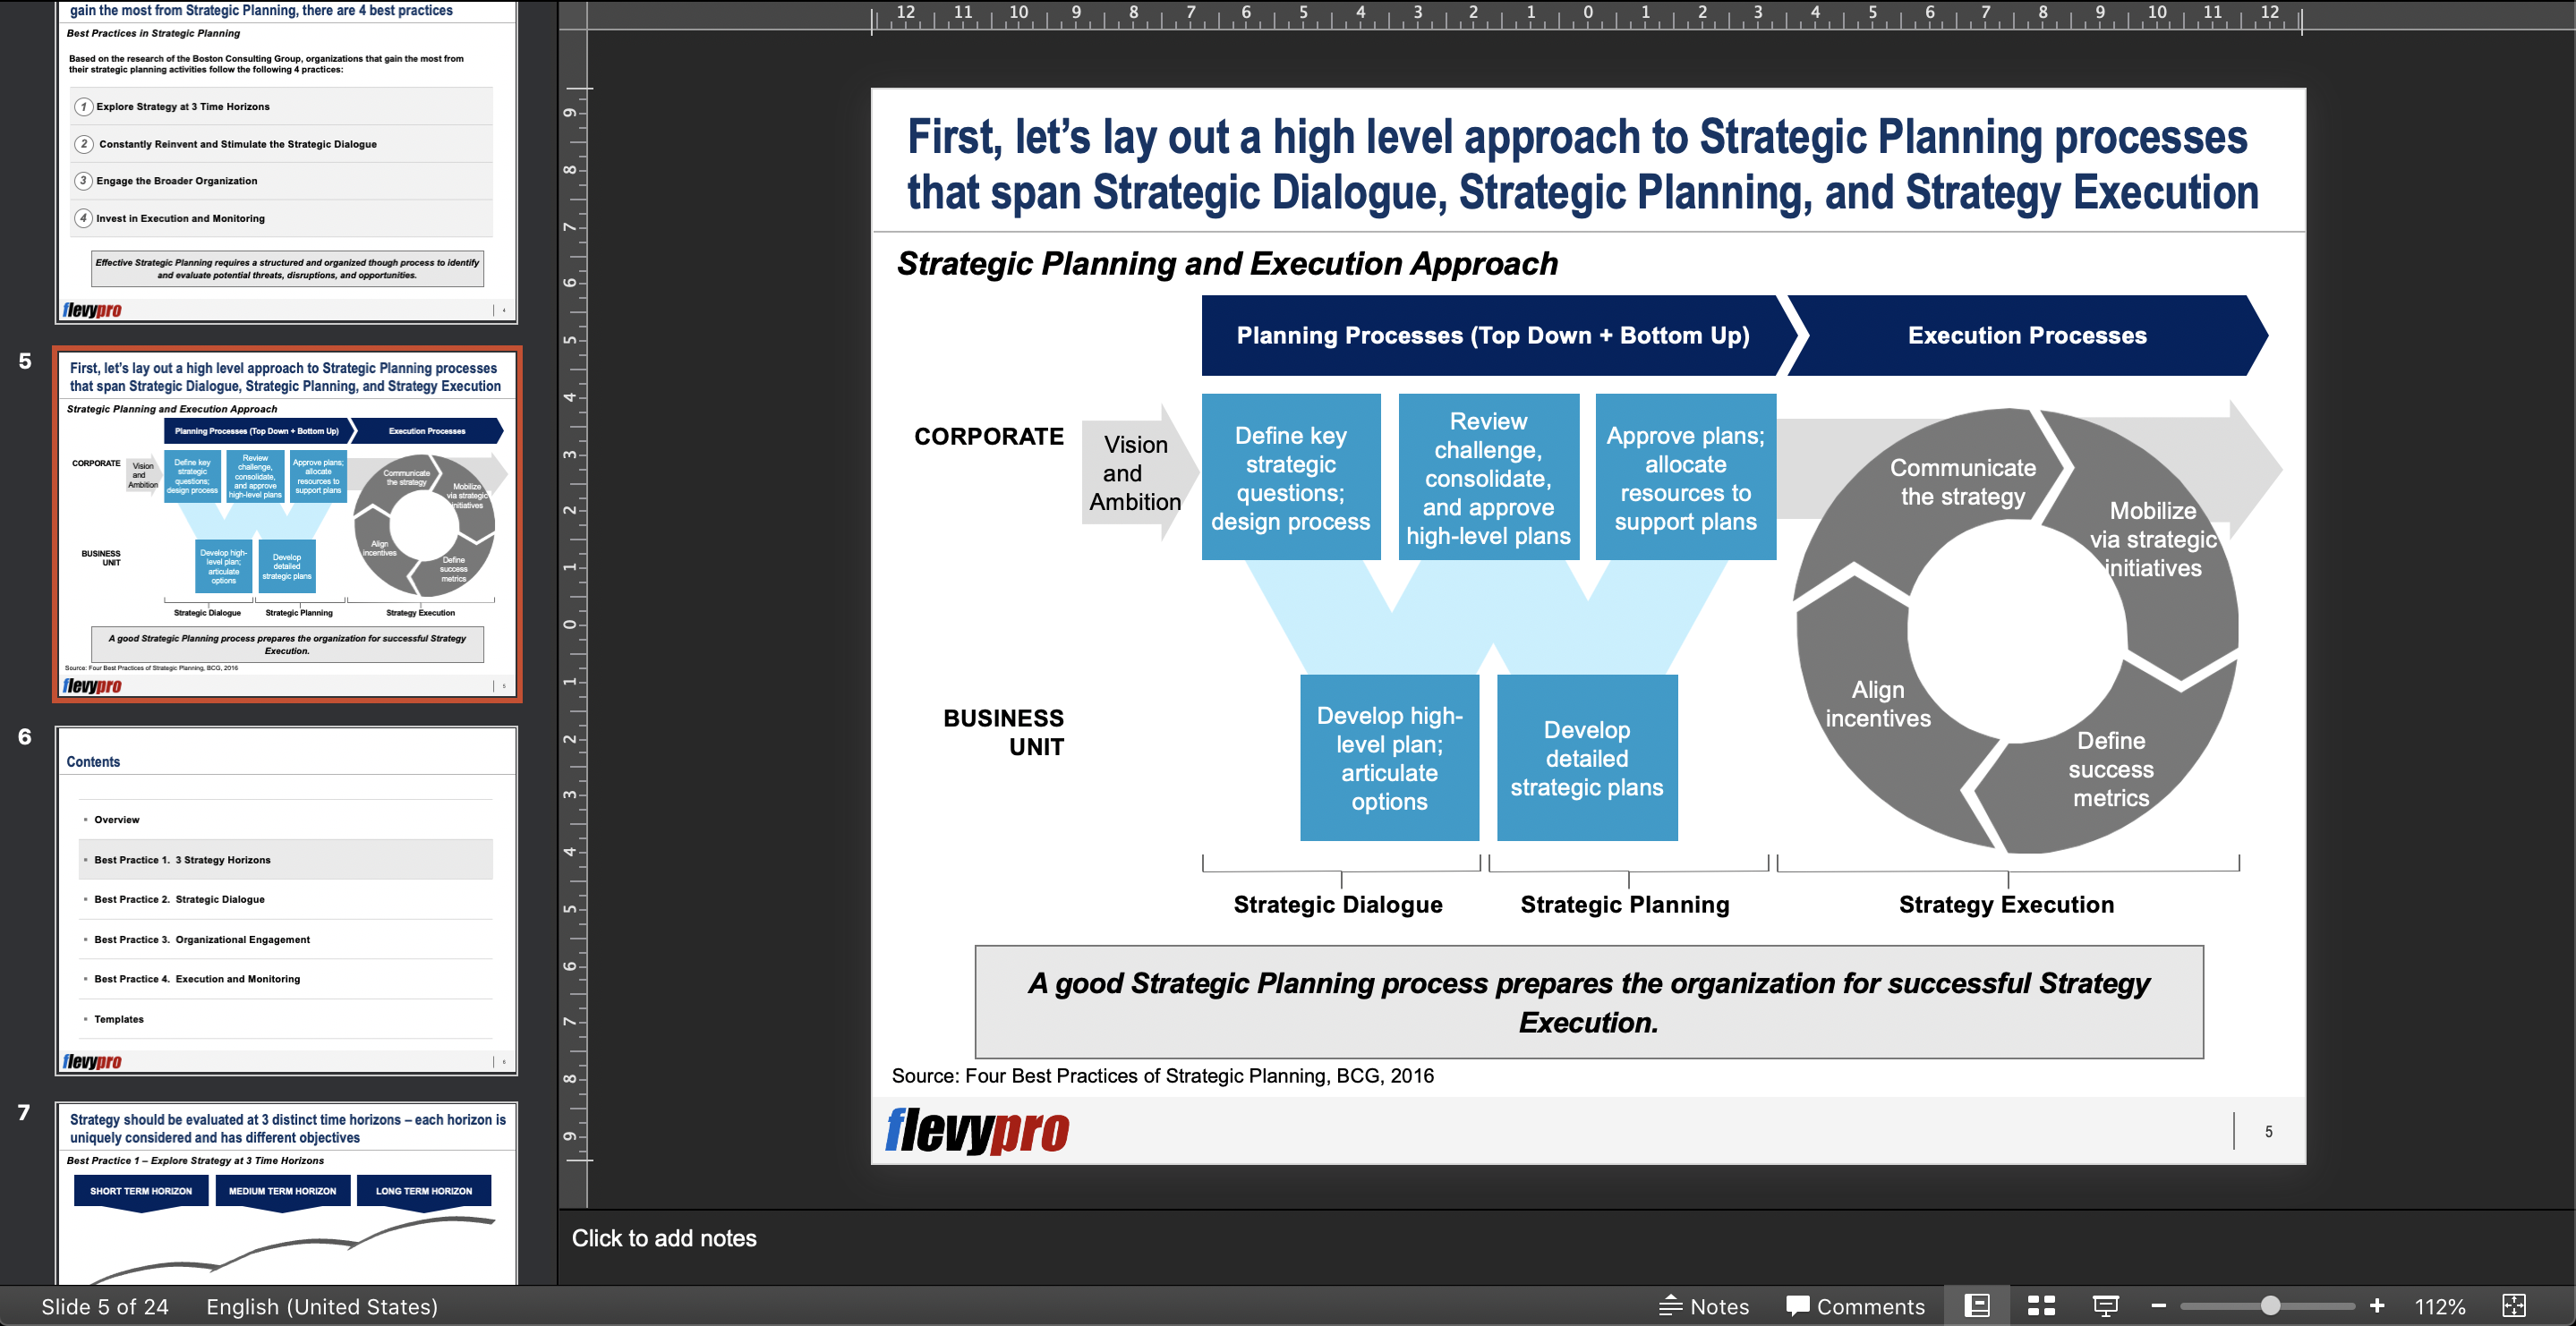Select Develop detailed strategic plans box
The width and height of the screenshot is (2576, 1326).
coord(1587,758)
